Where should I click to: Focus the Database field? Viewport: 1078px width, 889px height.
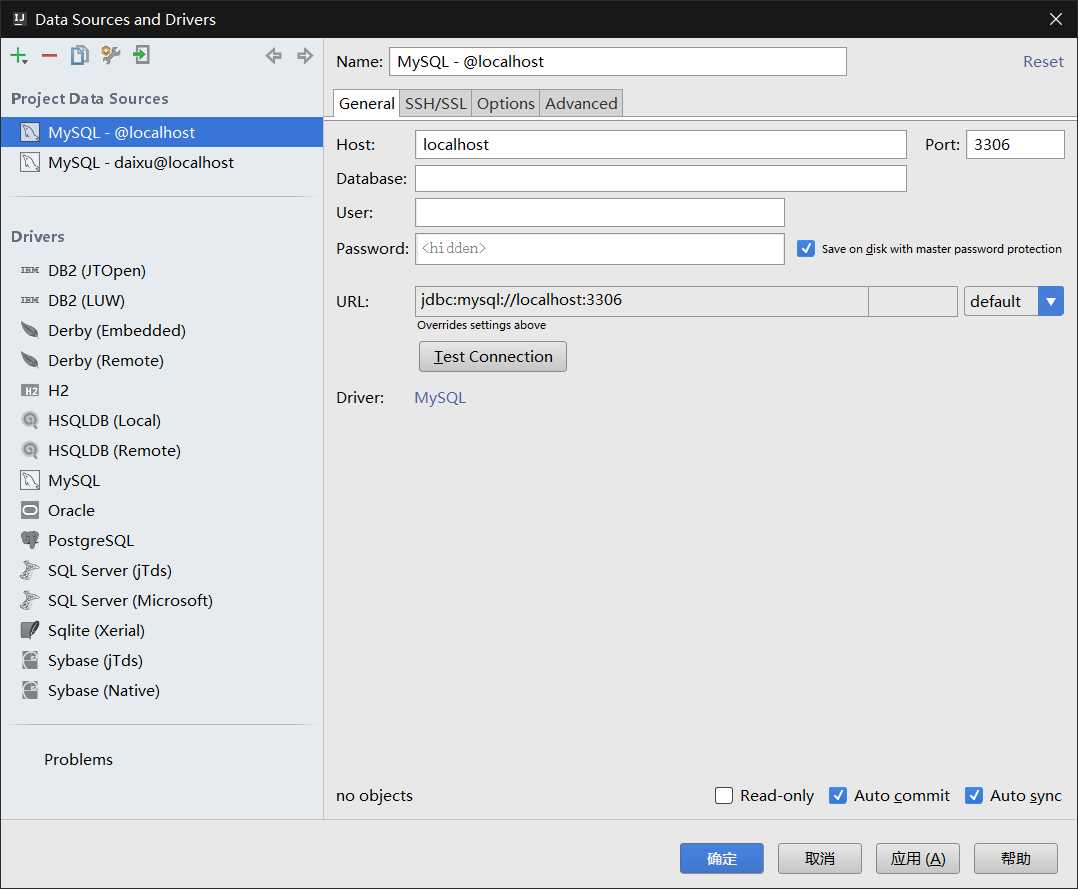coord(661,178)
